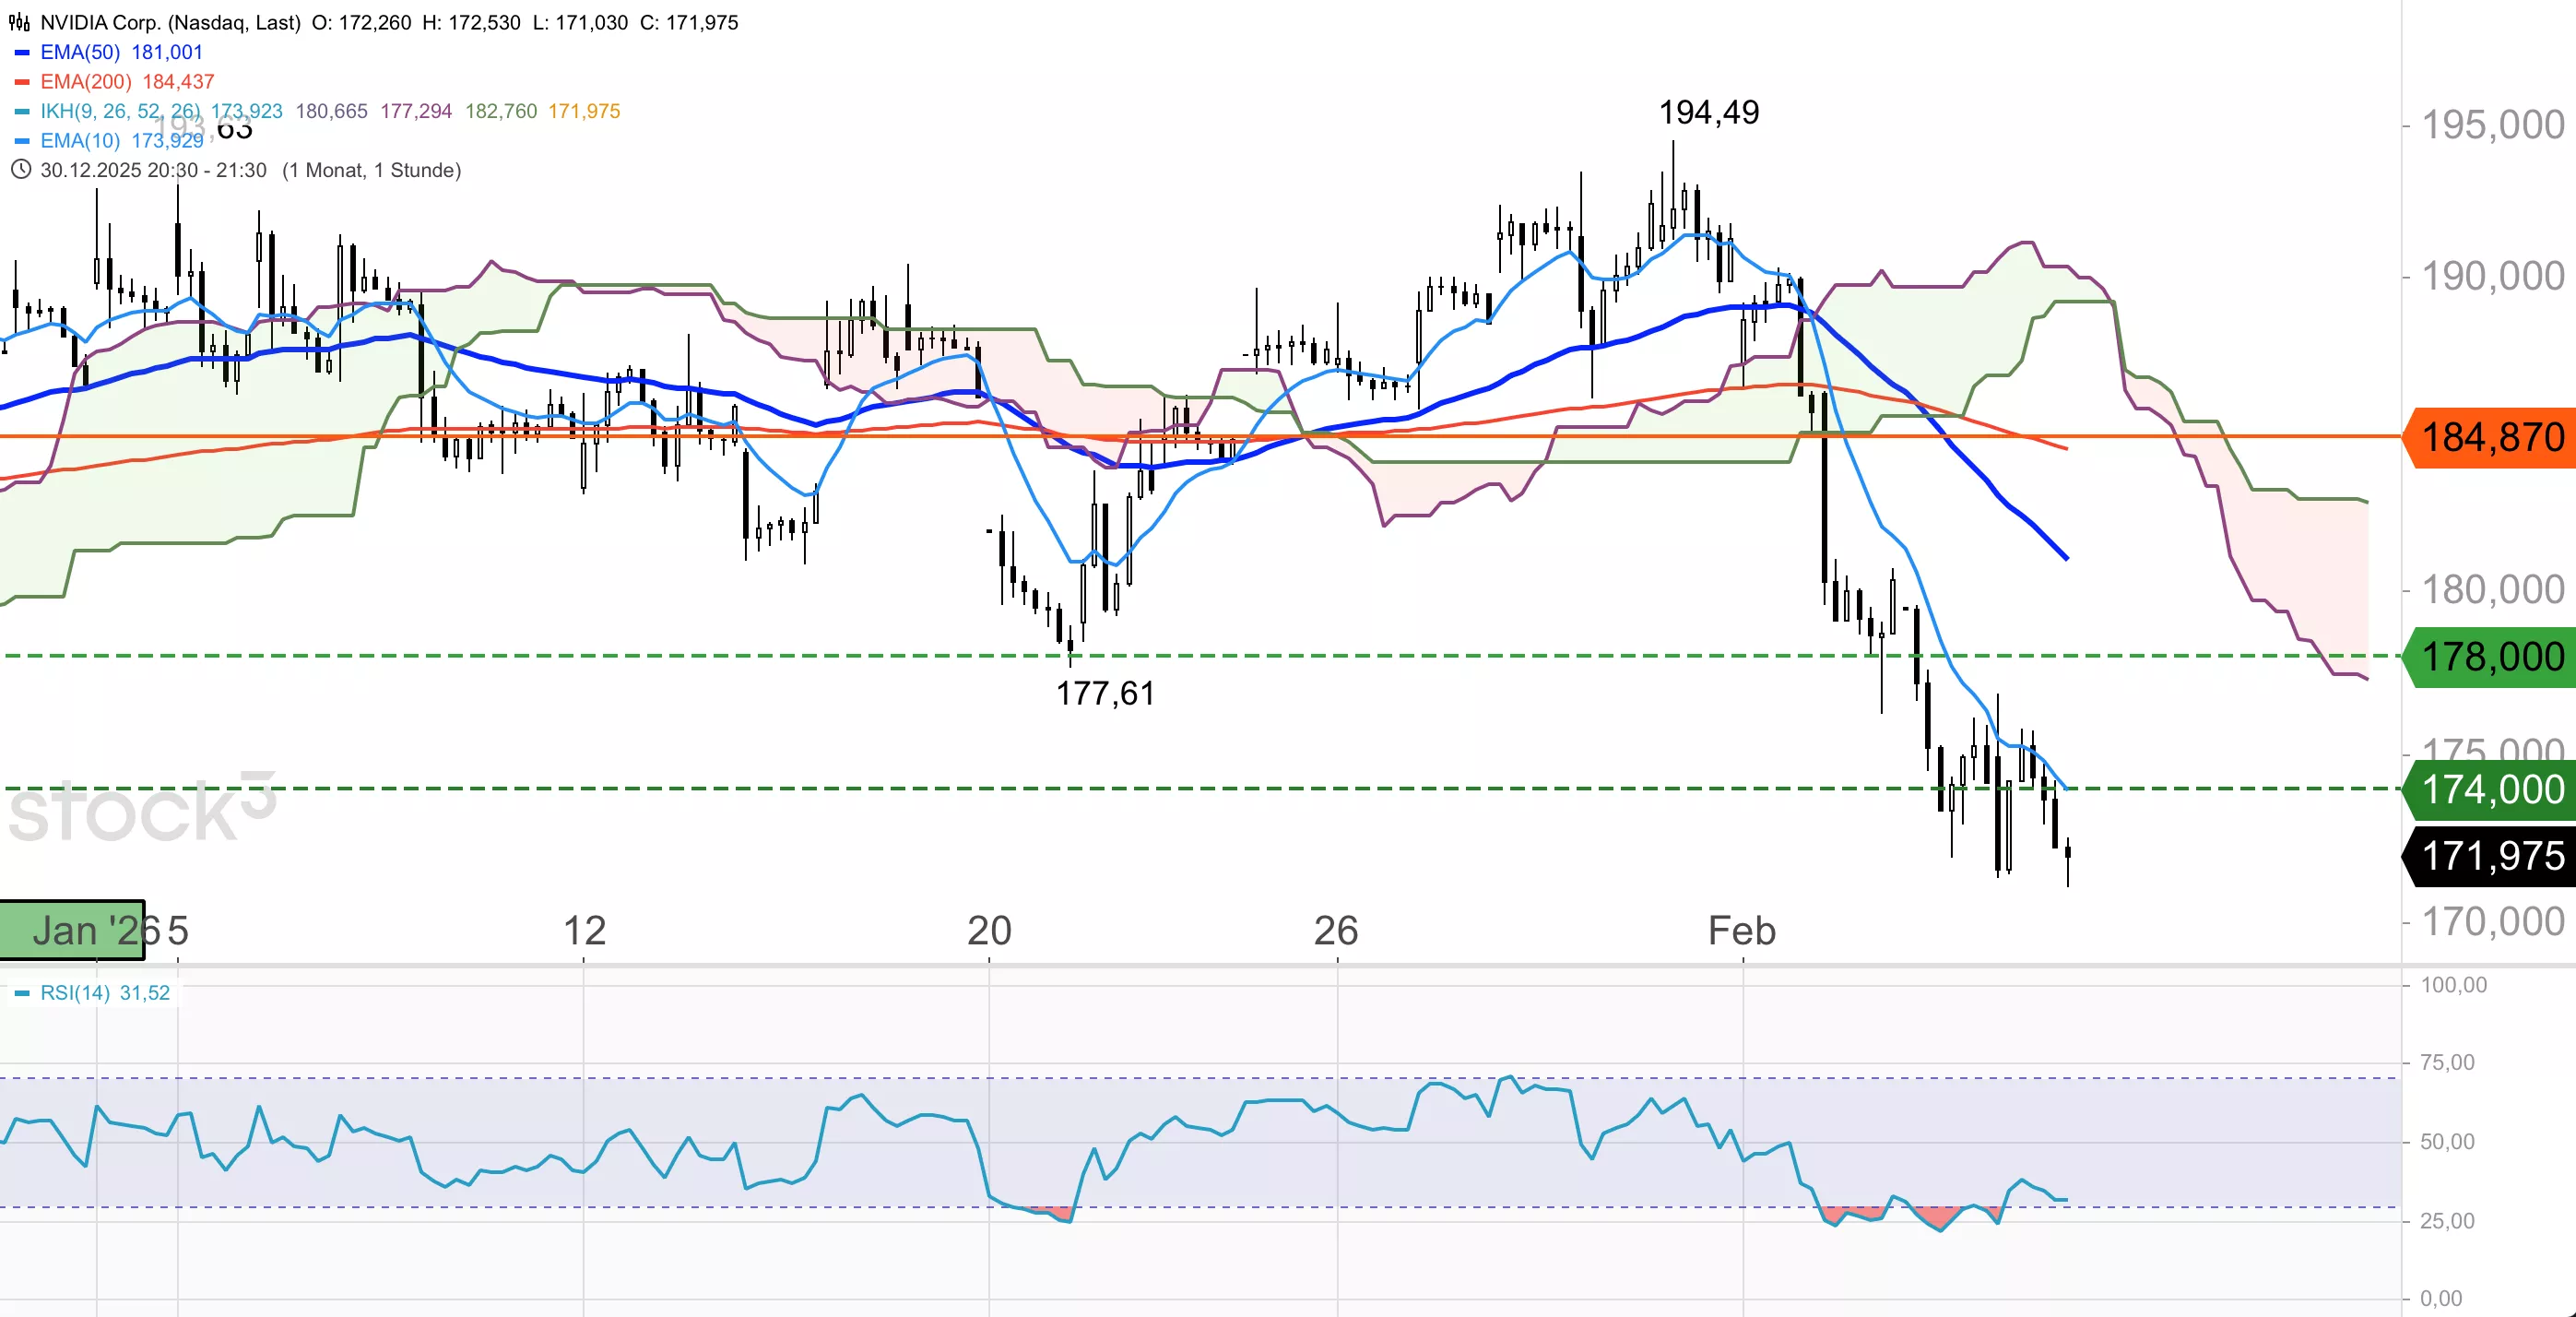
Task: Click the clock icon beside date range
Action: [19, 170]
